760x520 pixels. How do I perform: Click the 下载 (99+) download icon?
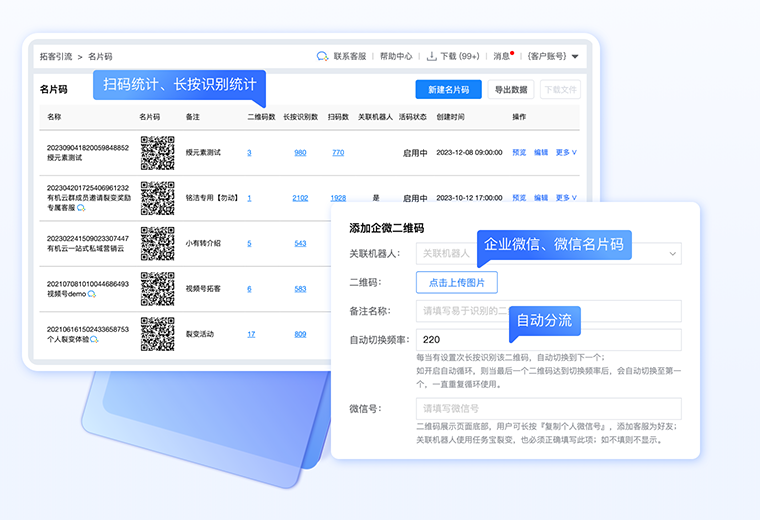click(432, 57)
